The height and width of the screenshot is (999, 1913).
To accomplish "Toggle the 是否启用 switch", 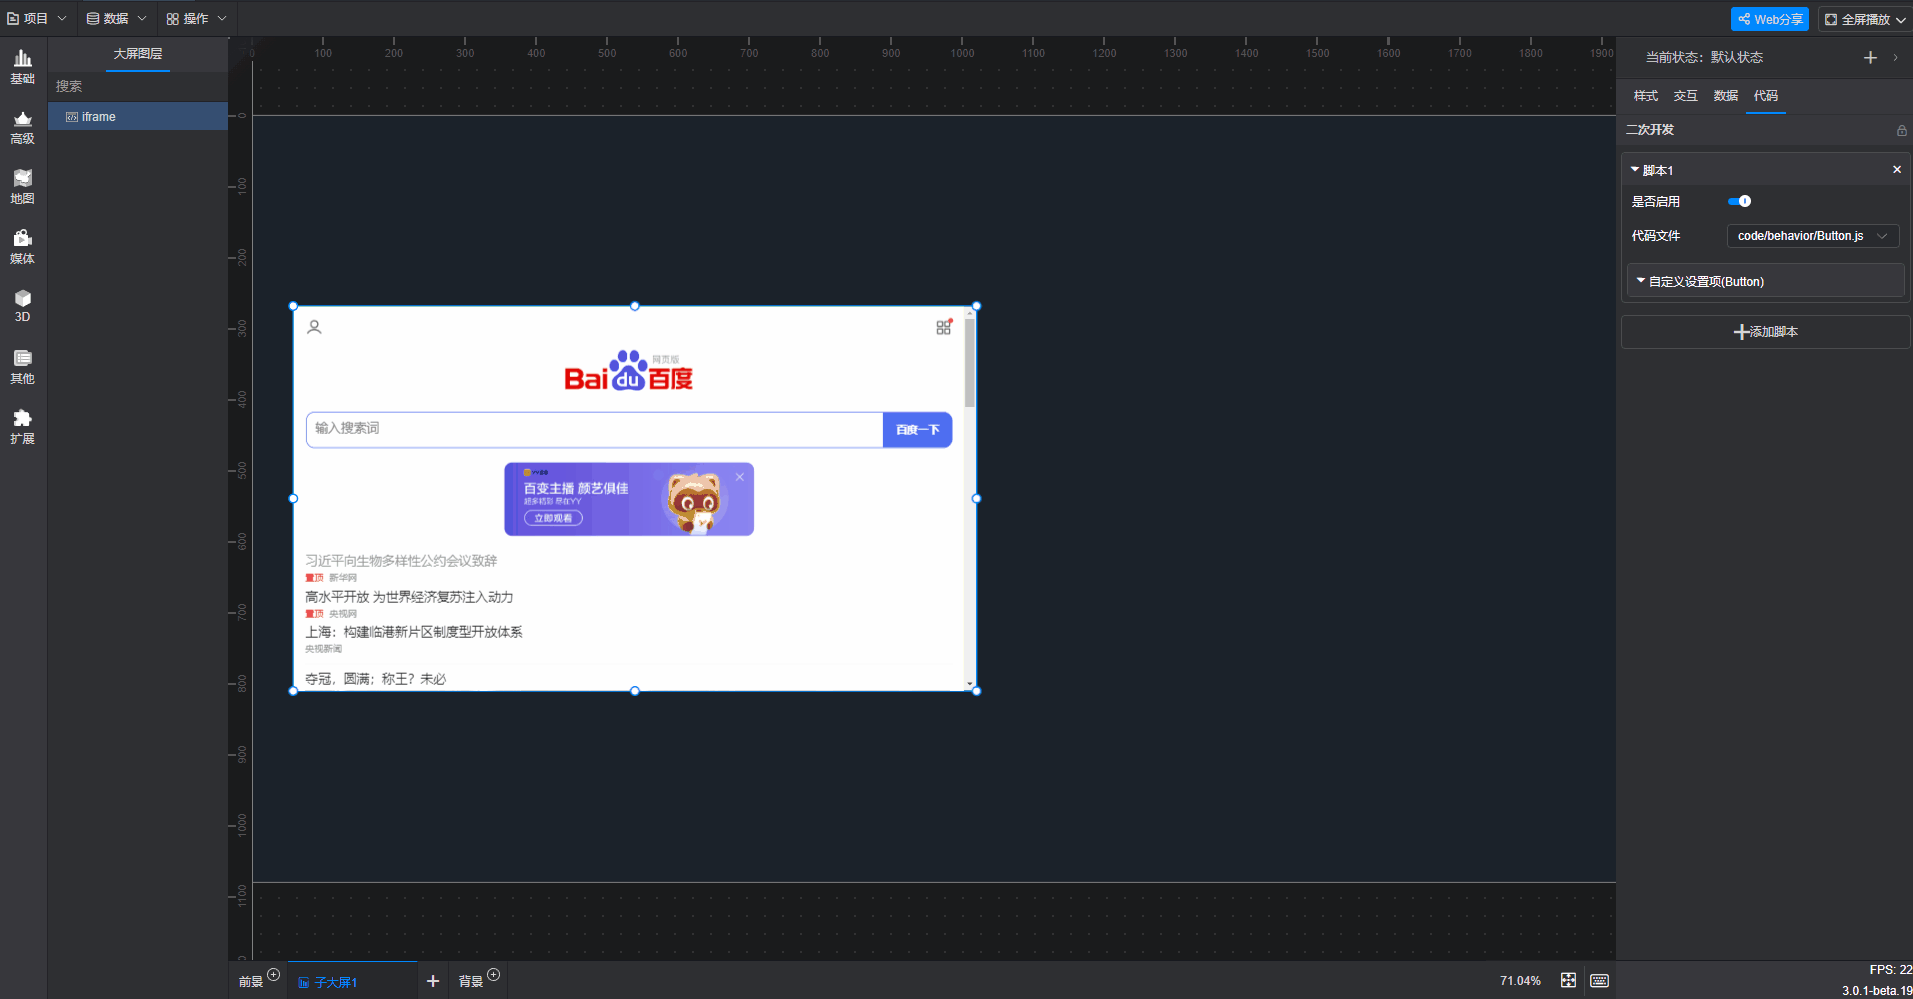I will coord(1740,201).
